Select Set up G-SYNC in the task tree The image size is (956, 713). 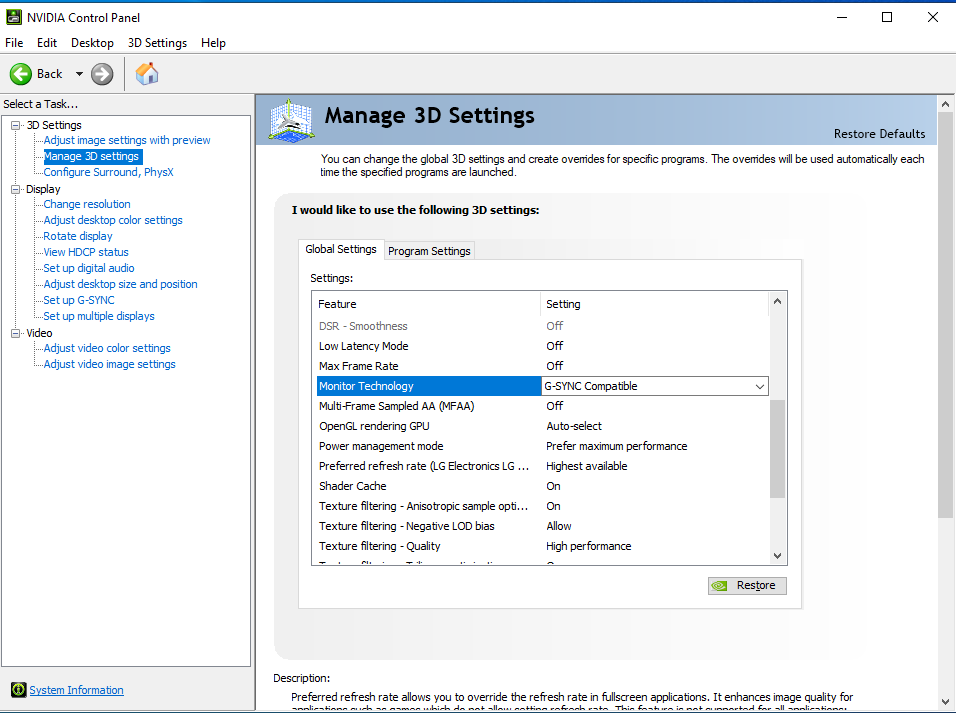coord(79,300)
